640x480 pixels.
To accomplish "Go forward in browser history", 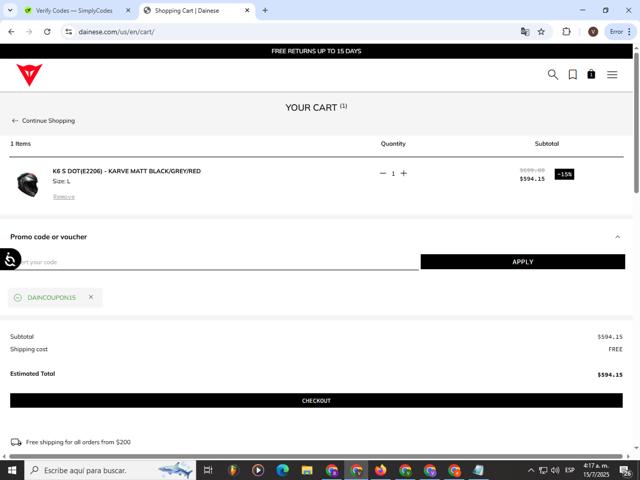I will click(29, 32).
